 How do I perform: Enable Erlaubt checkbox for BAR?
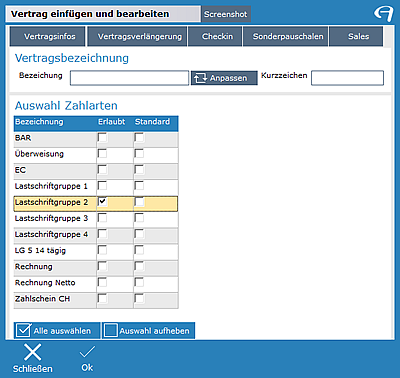103,138
